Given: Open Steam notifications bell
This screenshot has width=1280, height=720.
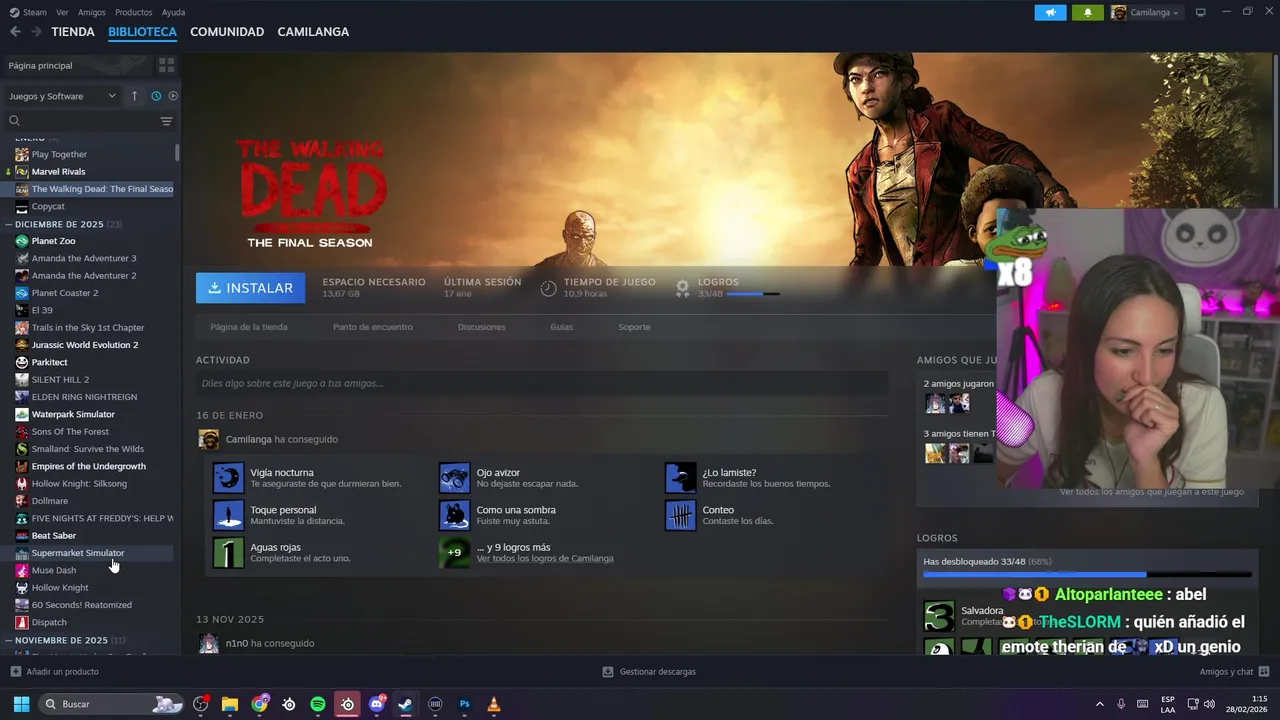Looking at the screenshot, I should pyautogui.click(x=1087, y=12).
